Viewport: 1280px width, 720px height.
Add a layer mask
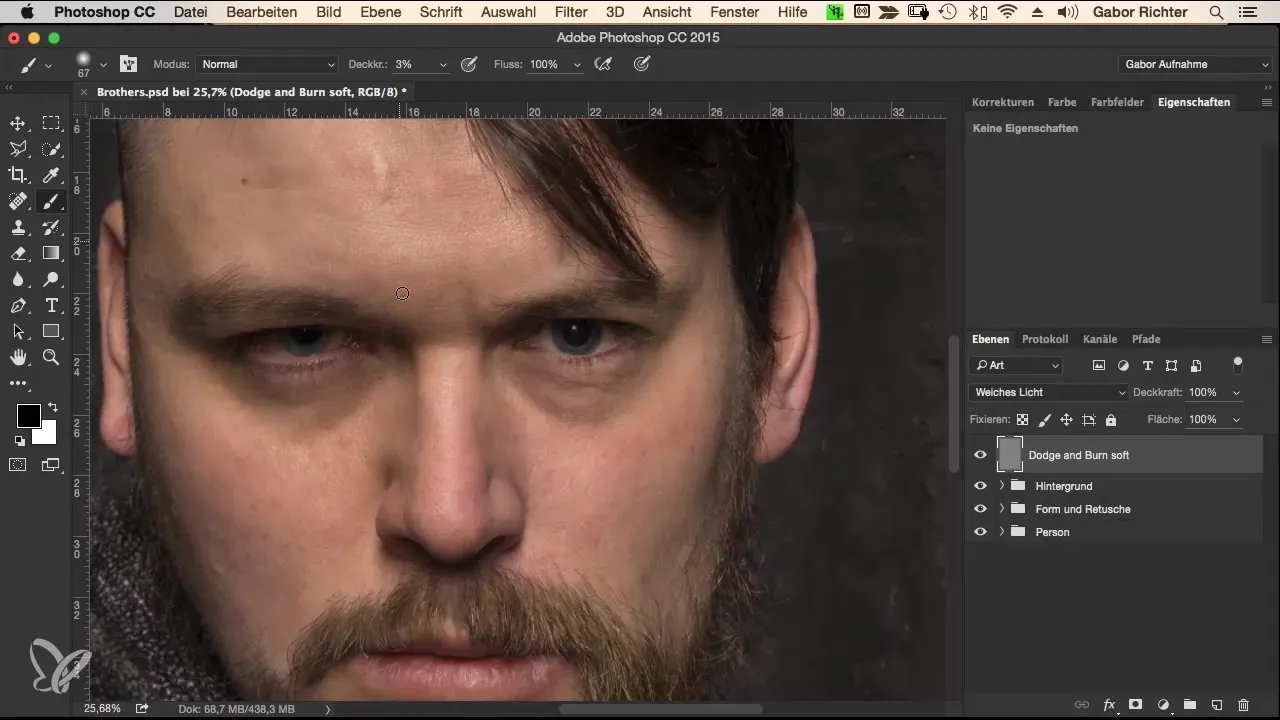click(x=1136, y=705)
